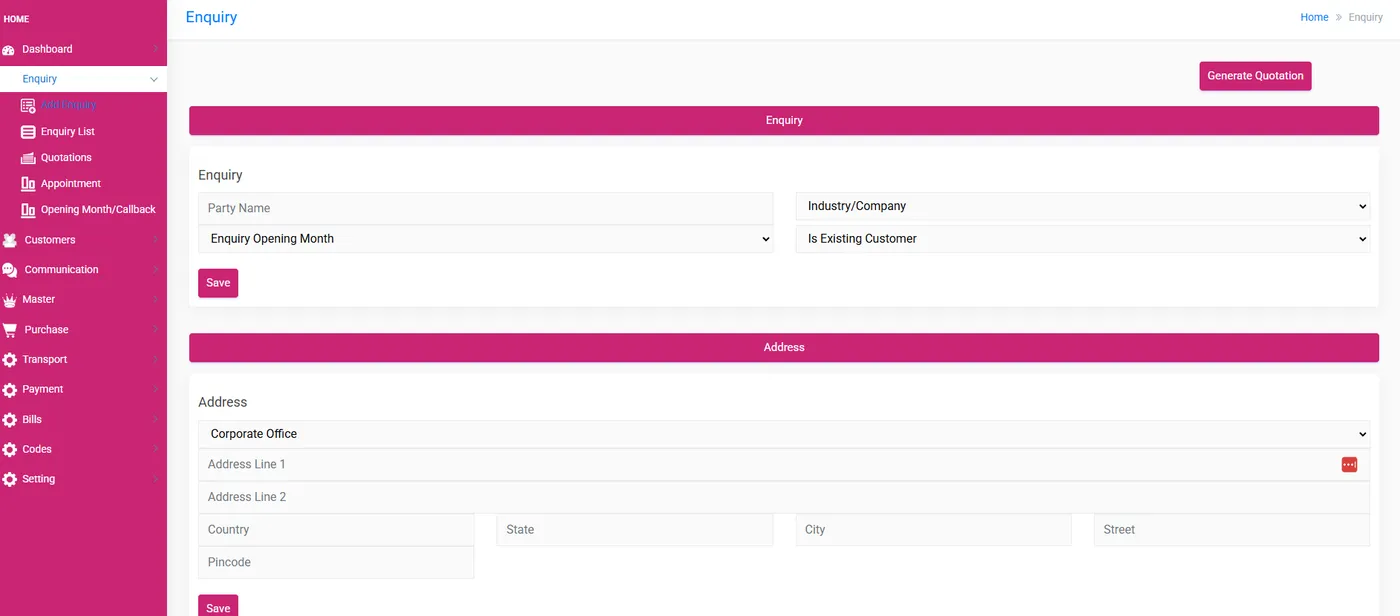Click the Purchase shopping cart icon
The image size is (1400, 616).
(x=10, y=330)
